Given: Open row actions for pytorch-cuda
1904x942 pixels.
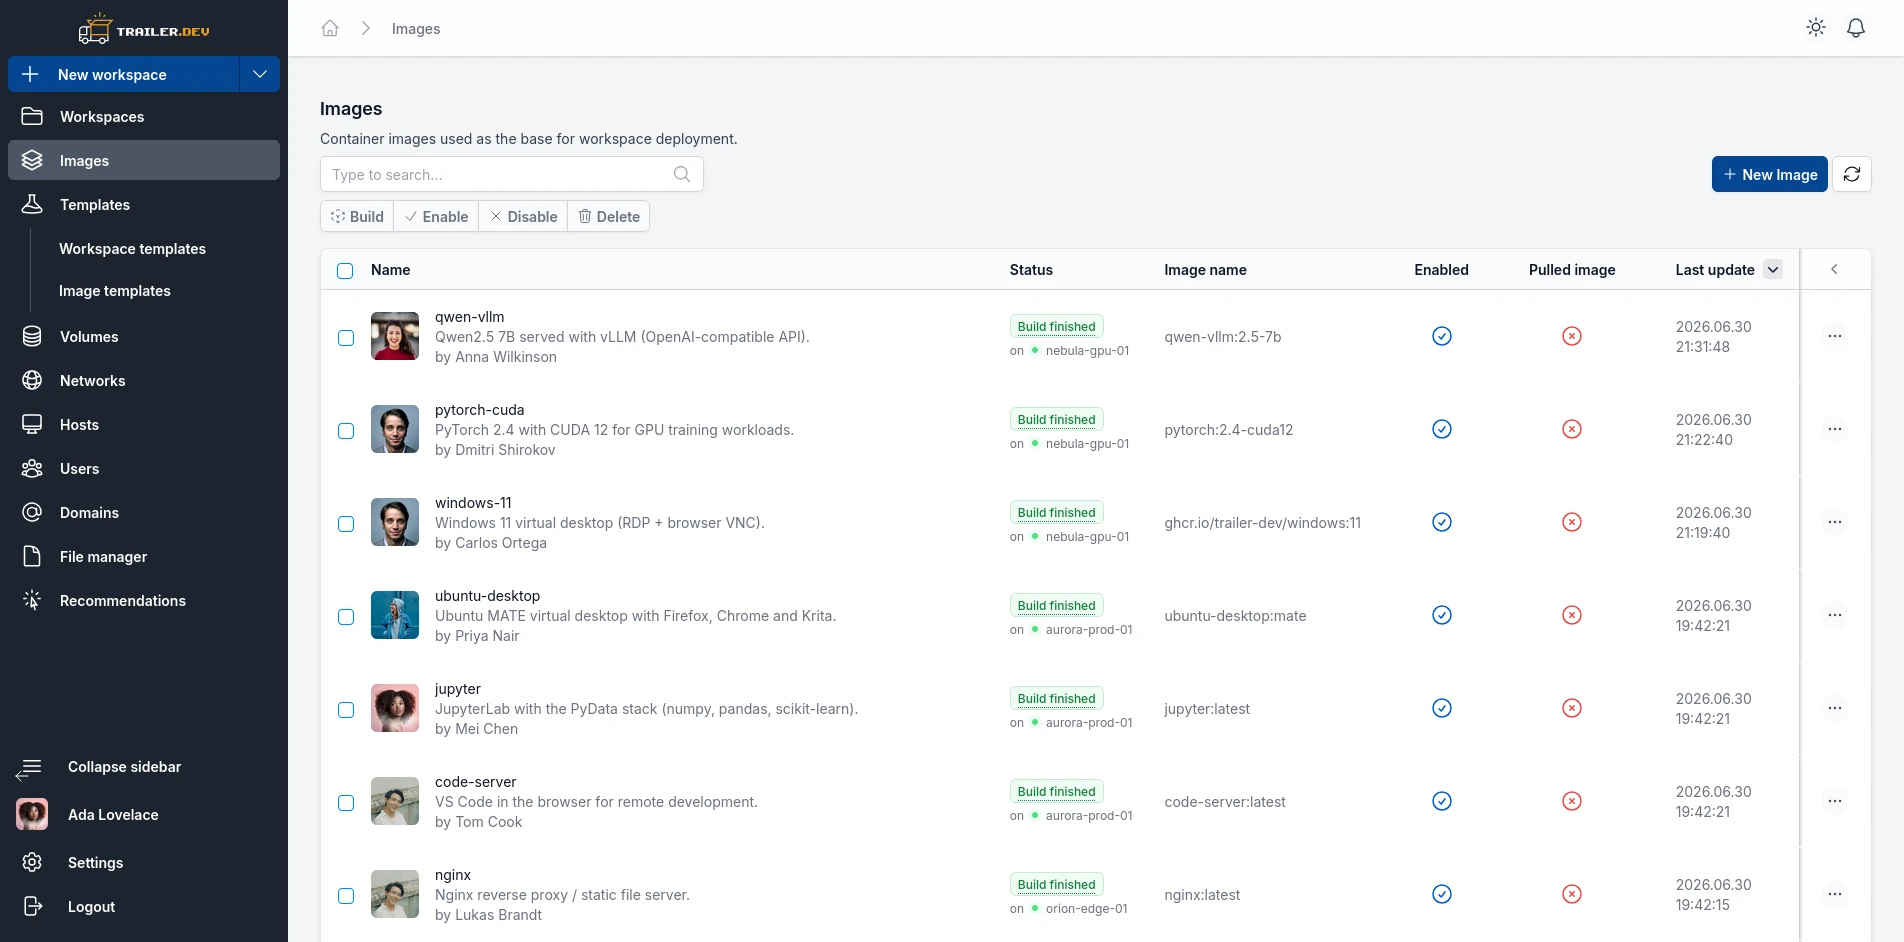Looking at the screenshot, I should [x=1835, y=429].
